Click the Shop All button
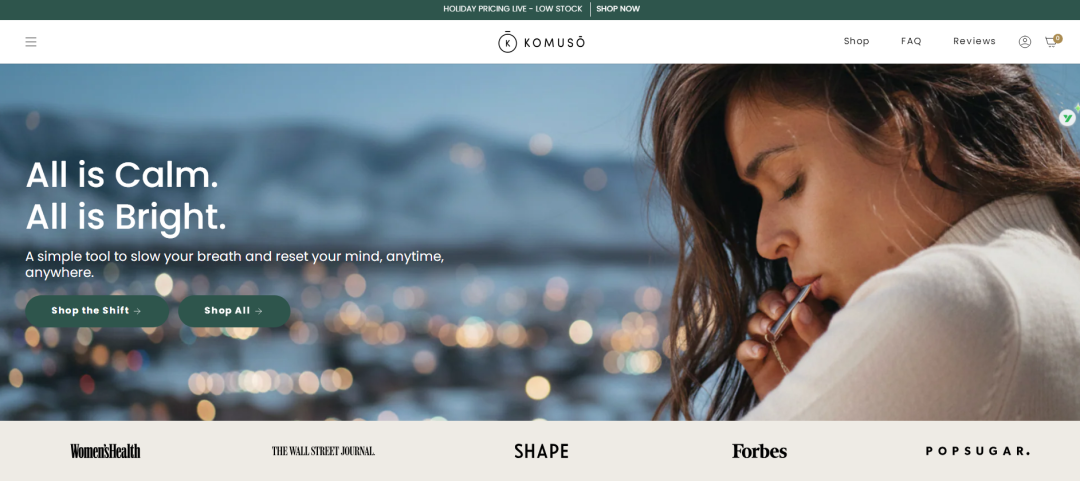The height and width of the screenshot is (481, 1080). tap(234, 311)
